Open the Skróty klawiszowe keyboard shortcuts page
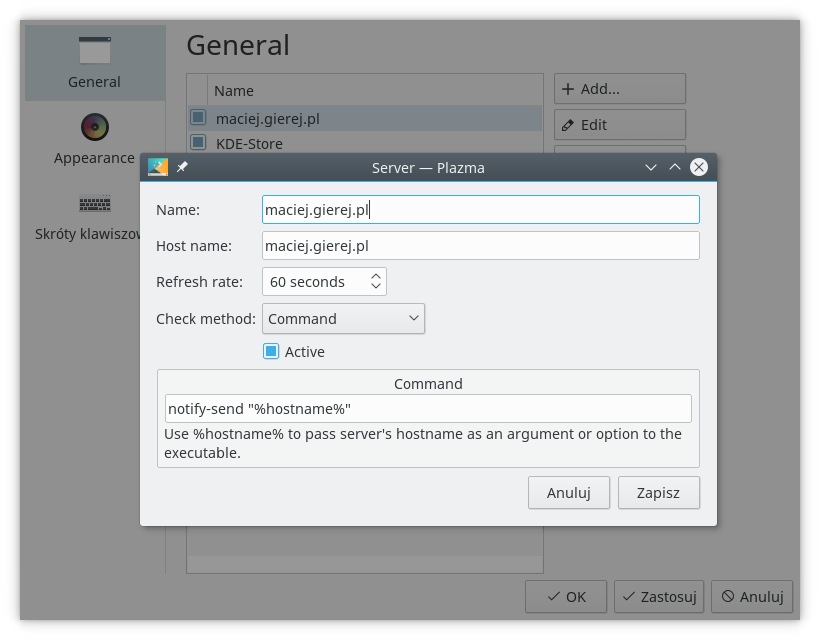This screenshot has height=640, width=820. pyautogui.click(x=87, y=215)
